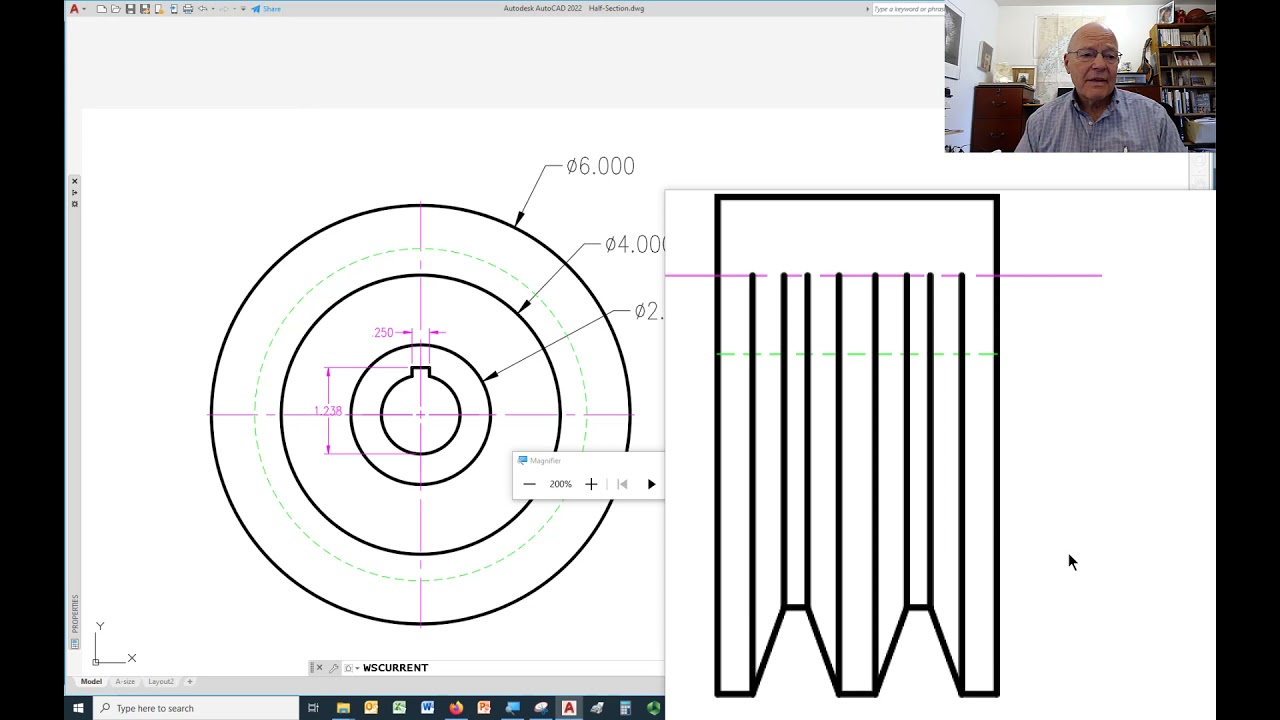This screenshot has height=720, width=1280.
Task: Click the Properties icon below palette label
Action: coord(74,644)
